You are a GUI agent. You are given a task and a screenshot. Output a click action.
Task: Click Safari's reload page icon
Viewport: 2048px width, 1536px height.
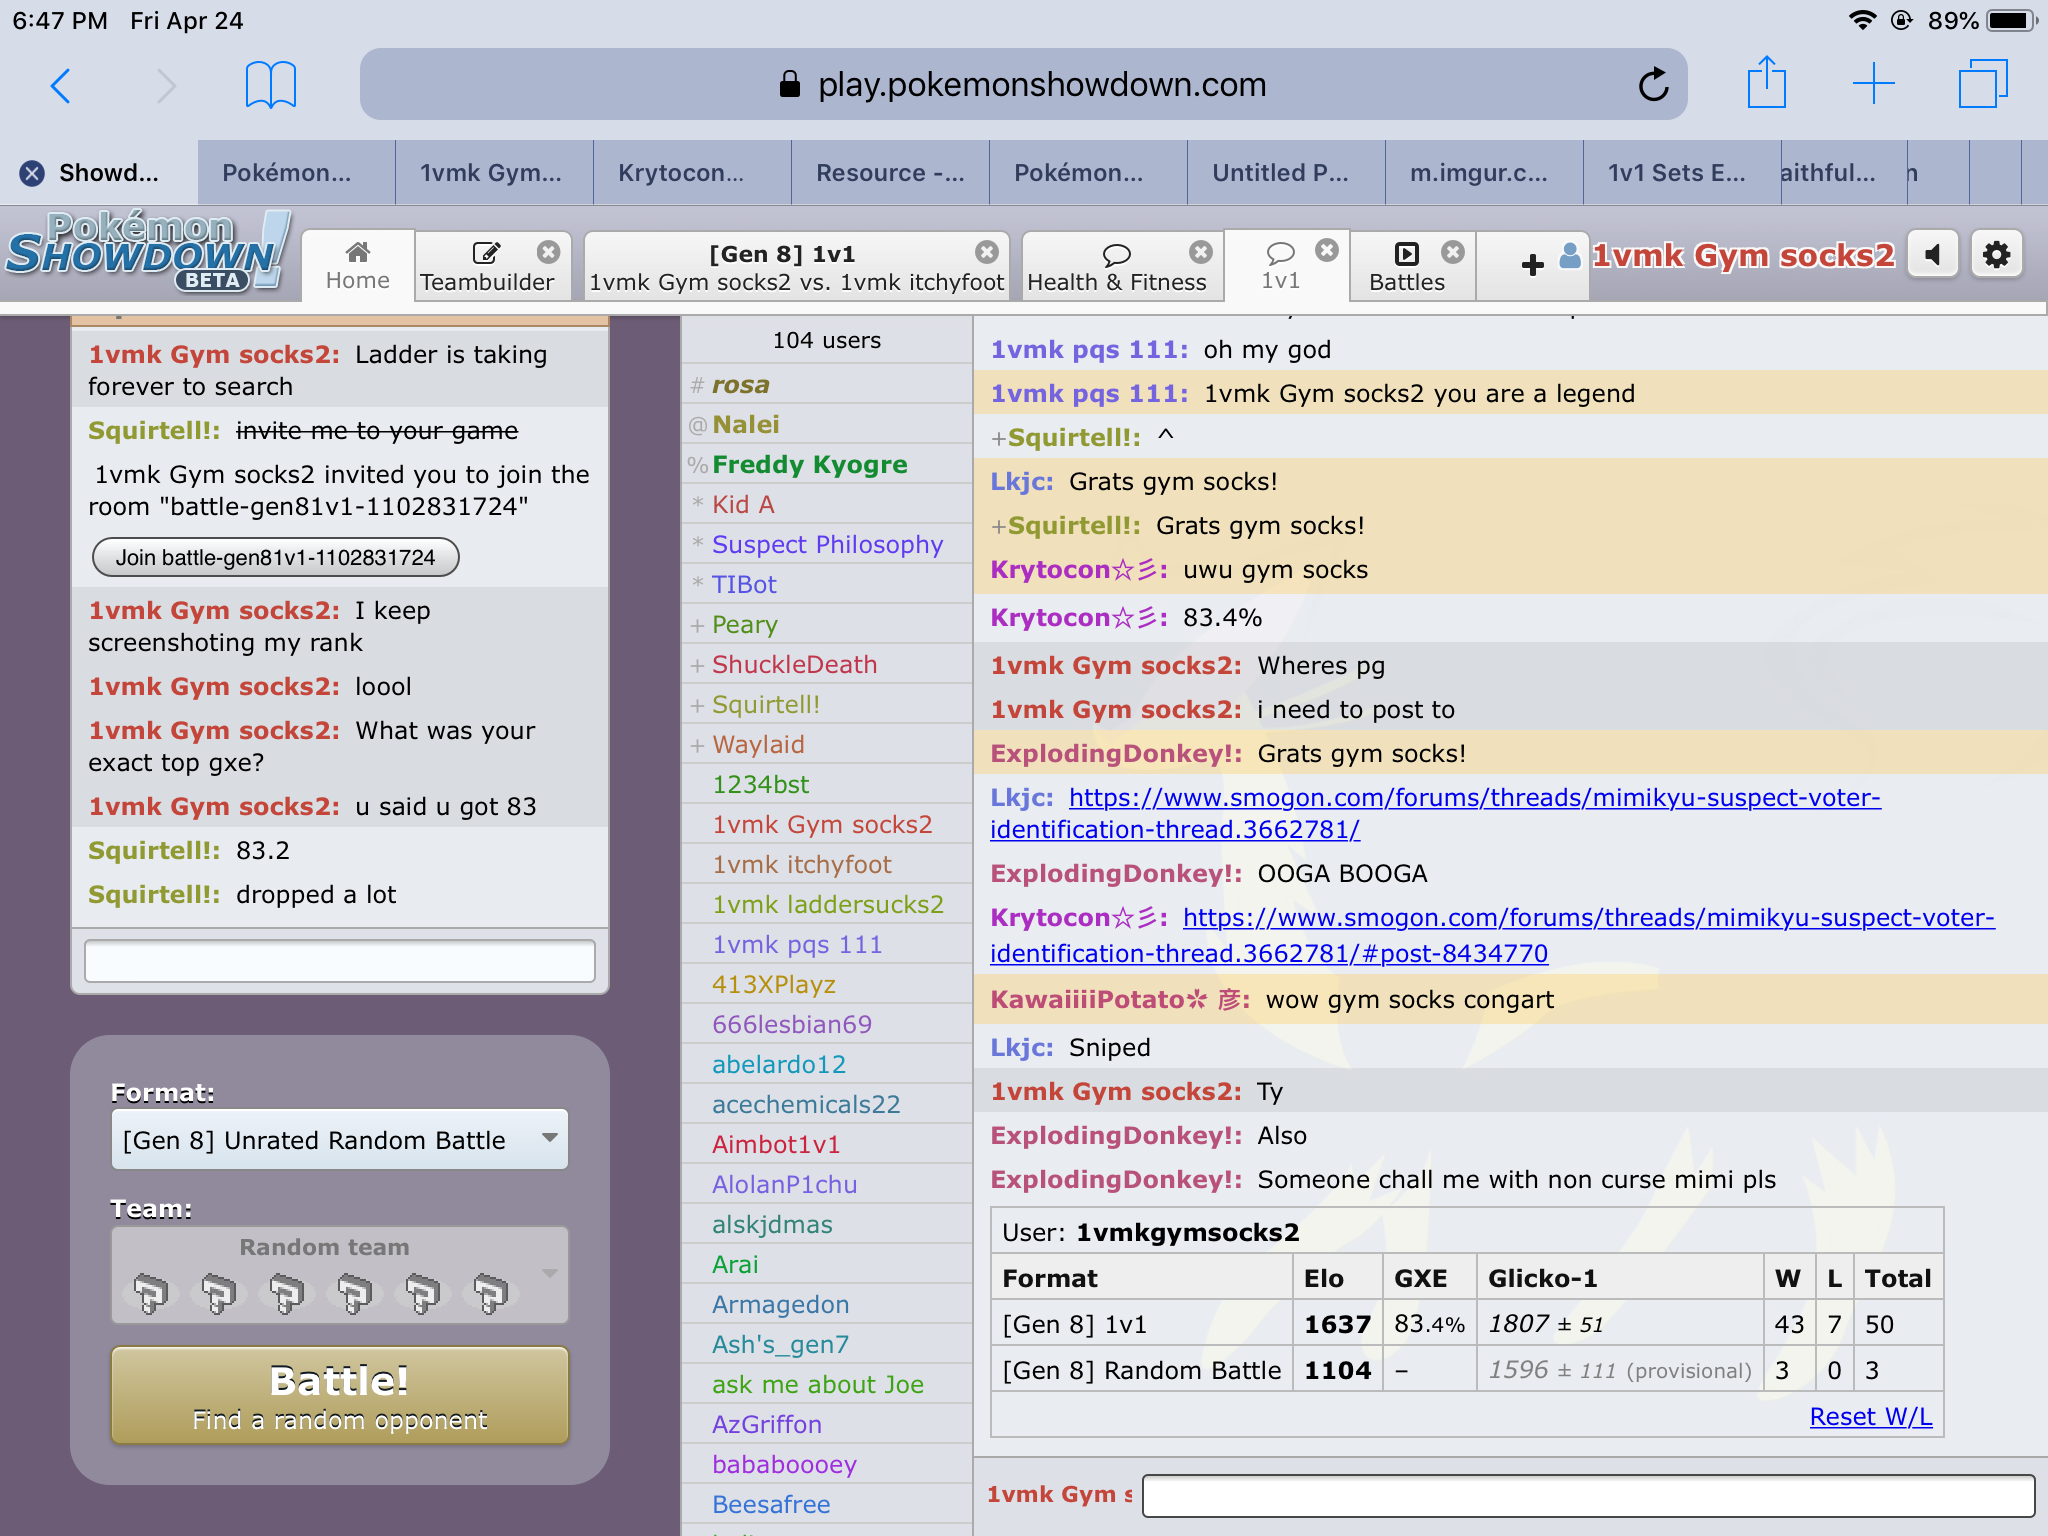point(1653,85)
